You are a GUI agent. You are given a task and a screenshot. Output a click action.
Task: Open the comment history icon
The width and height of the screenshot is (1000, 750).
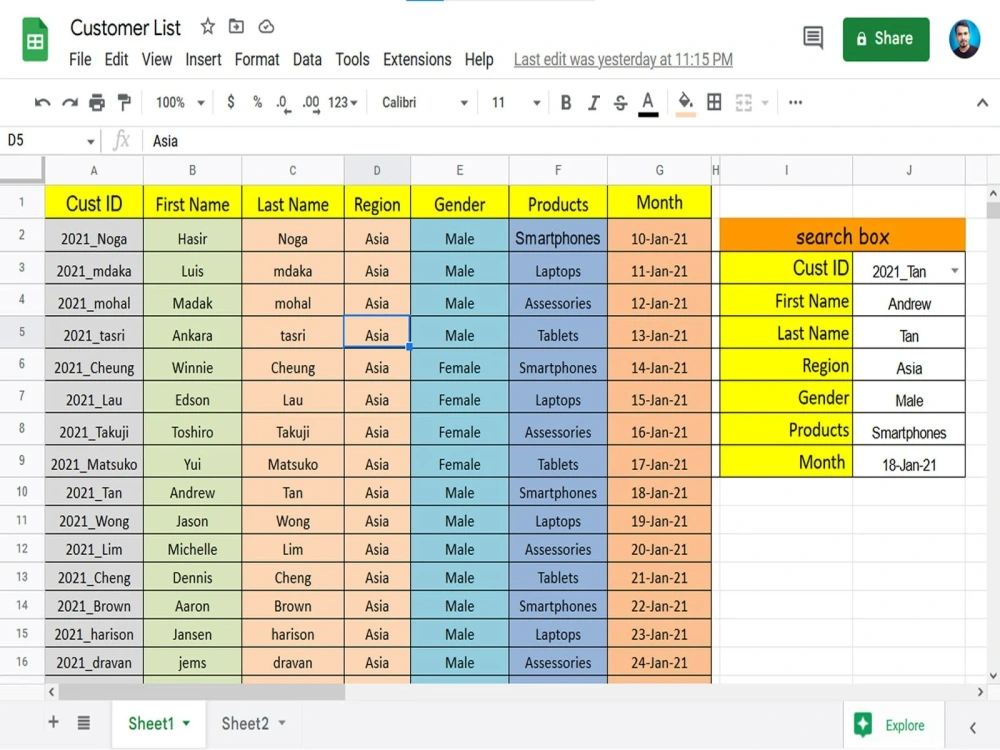(812, 38)
